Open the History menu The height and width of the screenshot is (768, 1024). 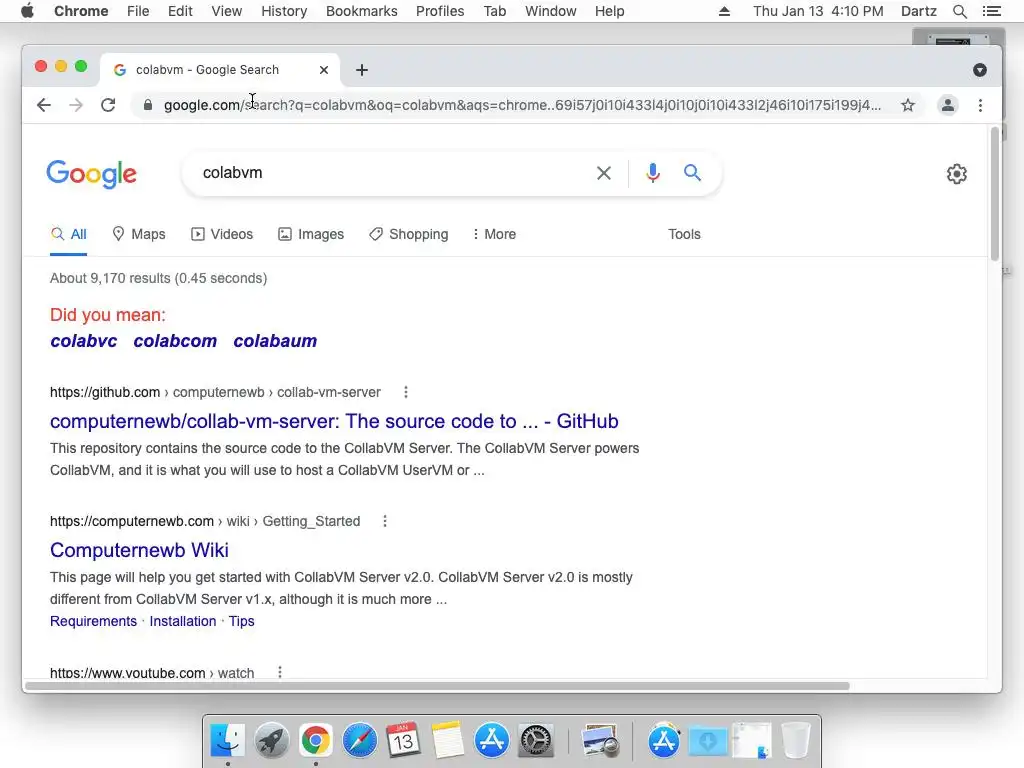284,11
